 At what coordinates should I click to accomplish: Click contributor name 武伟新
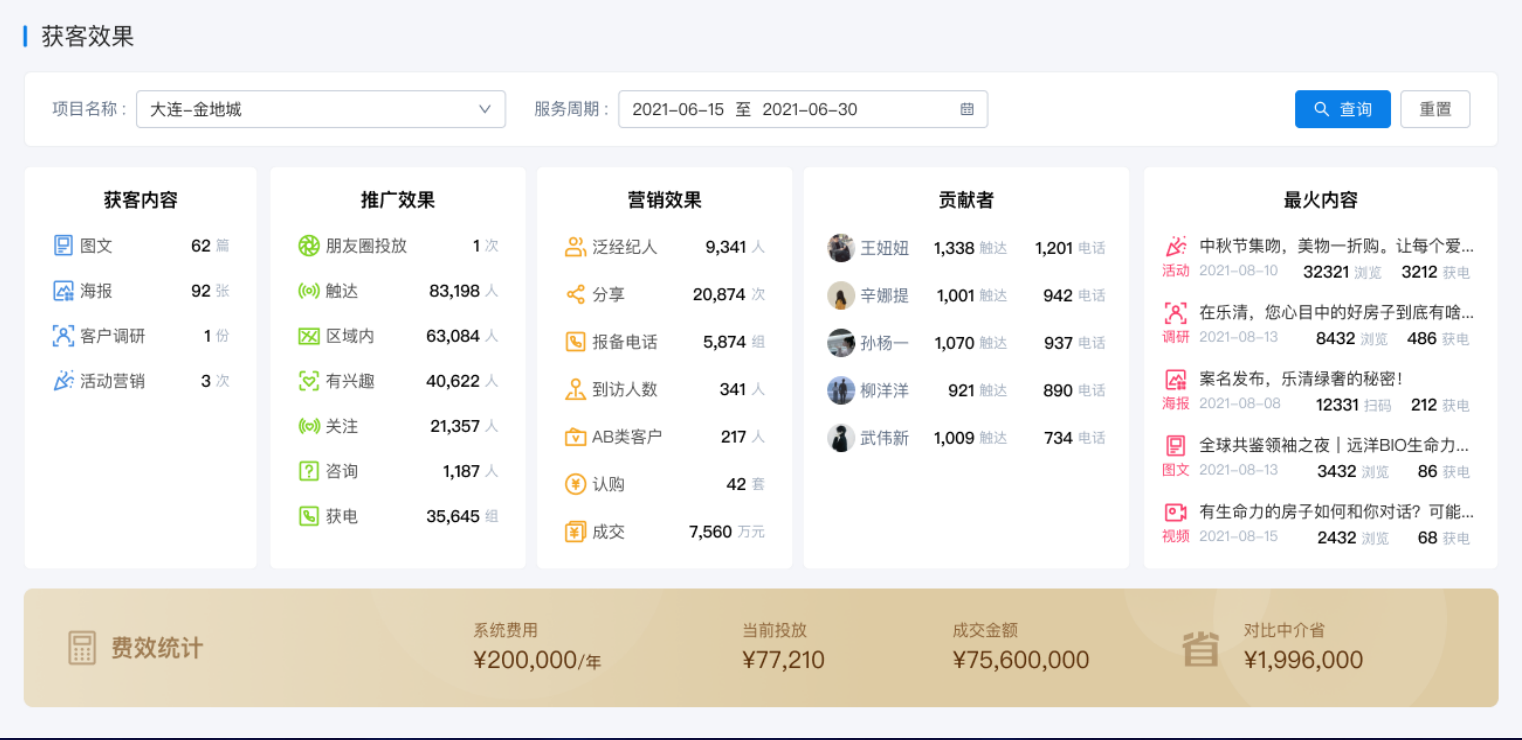(x=885, y=438)
